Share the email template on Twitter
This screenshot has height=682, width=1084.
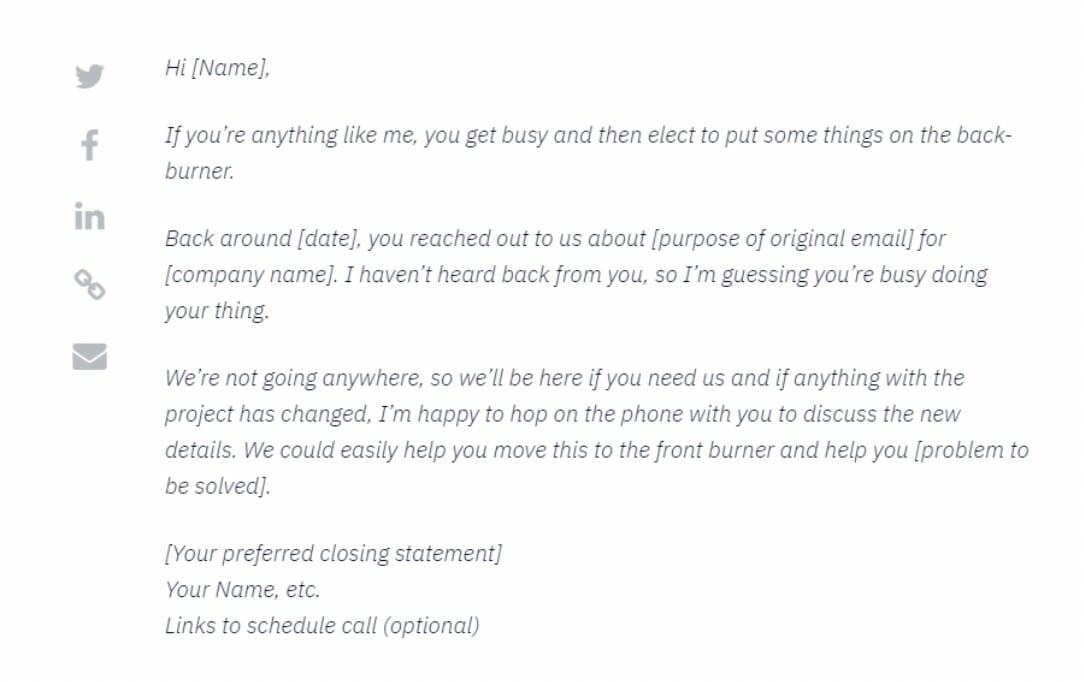[90, 76]
